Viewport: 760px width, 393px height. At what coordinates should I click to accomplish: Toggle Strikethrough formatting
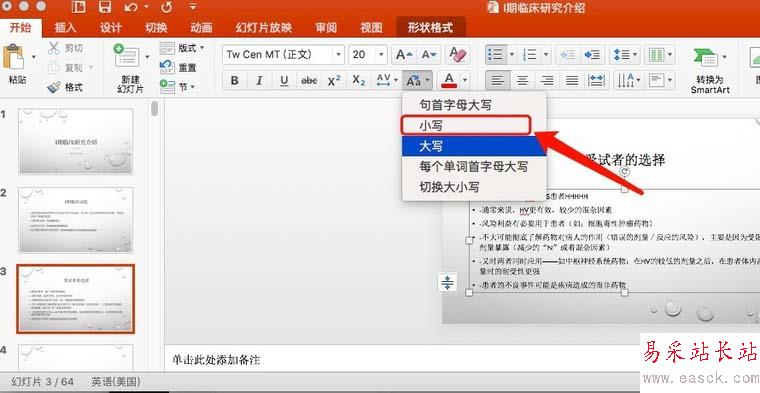click(309, 80)
